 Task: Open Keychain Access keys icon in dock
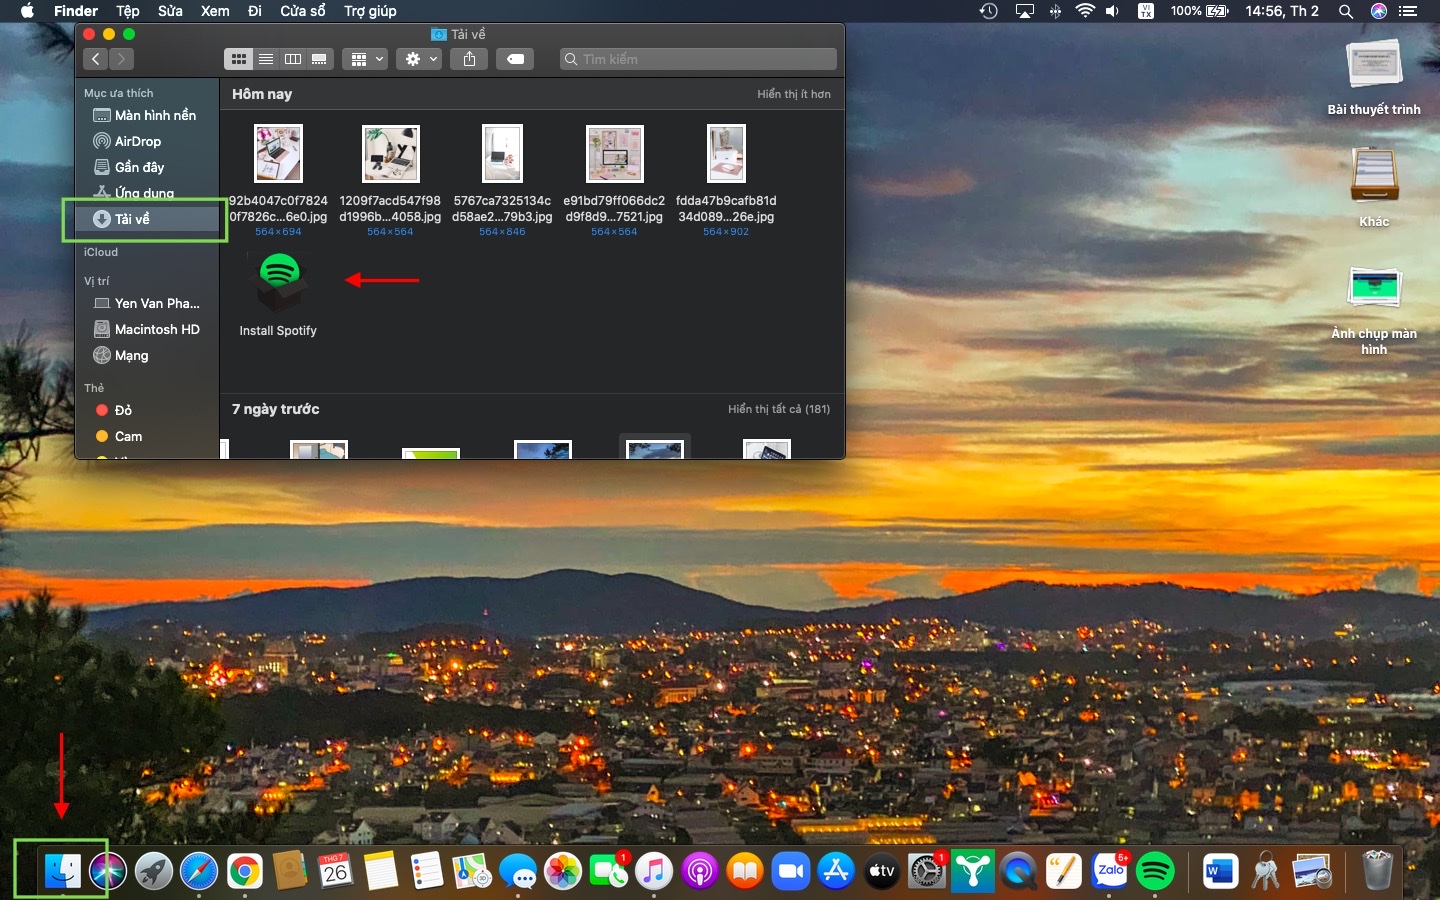1266,871
